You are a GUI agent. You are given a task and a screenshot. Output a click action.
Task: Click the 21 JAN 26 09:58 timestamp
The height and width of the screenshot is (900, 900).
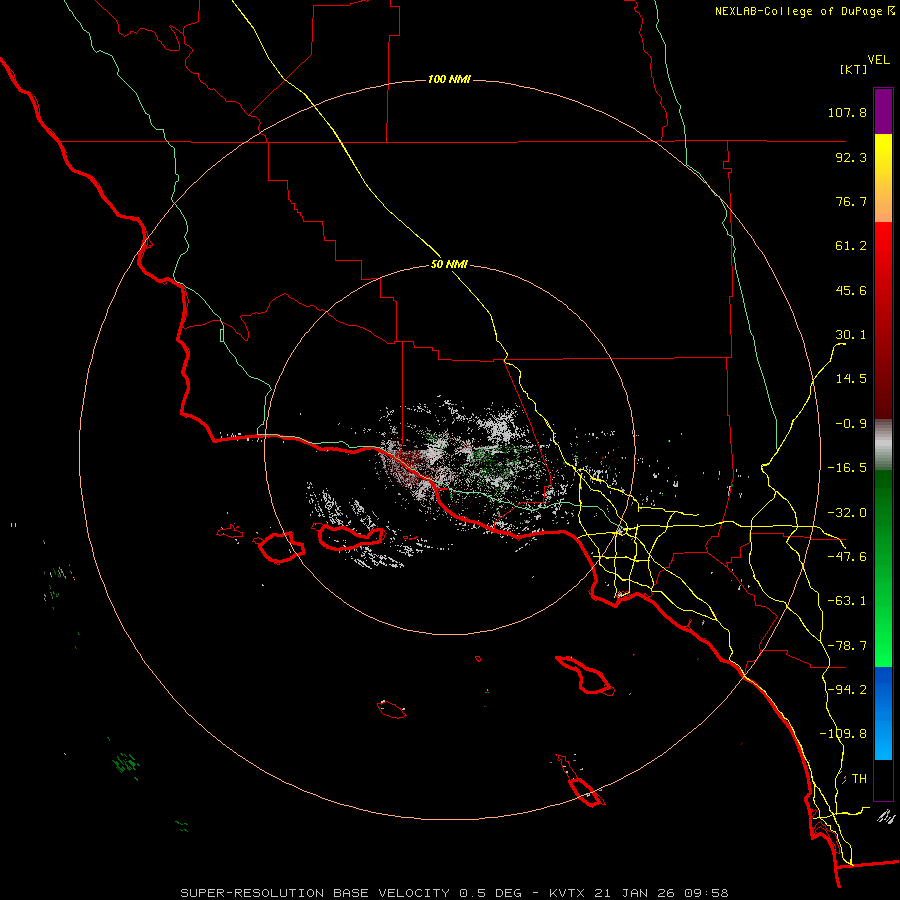click(x=661, y=893)
